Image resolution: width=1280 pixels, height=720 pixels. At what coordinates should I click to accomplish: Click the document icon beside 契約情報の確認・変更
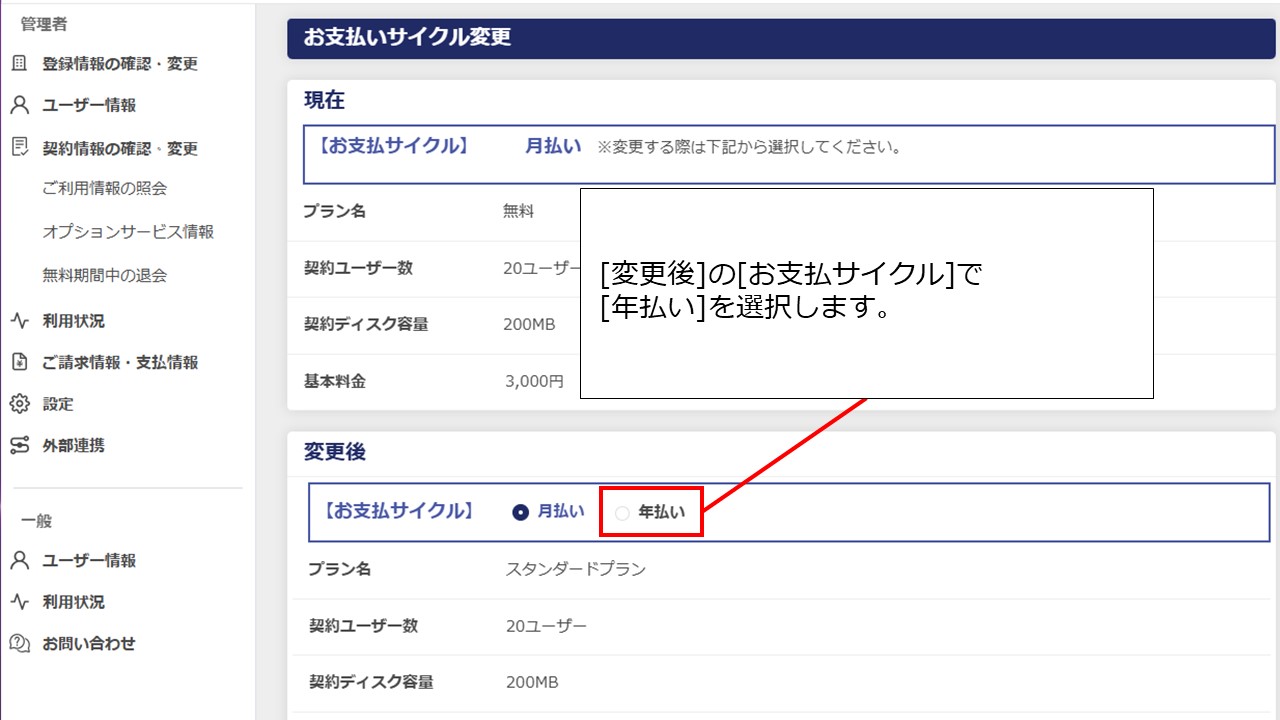click(x=19, y=148)
